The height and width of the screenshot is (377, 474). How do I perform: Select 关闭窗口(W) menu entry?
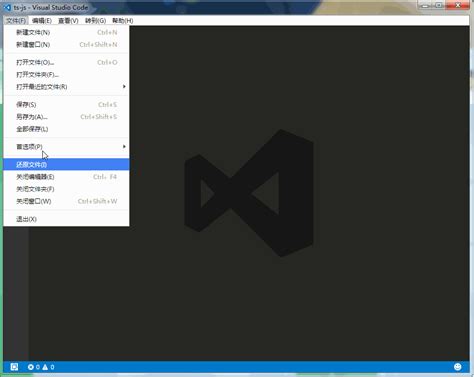[66, 201]
